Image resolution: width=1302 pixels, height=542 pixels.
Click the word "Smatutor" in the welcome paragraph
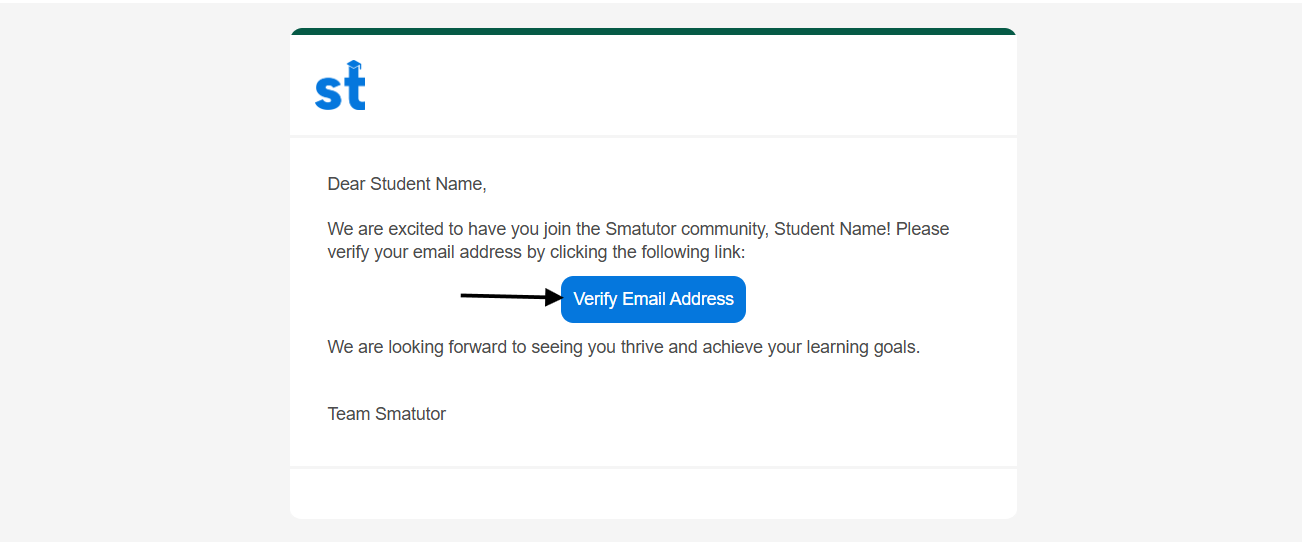[641, 229]
